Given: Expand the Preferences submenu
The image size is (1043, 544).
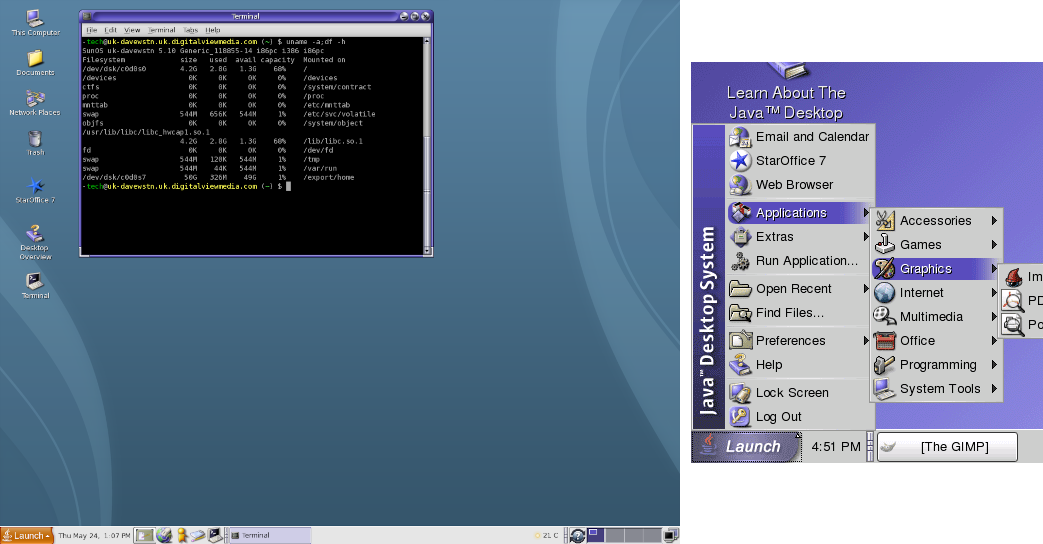Looking at the screenshot, I should click(790, 341).
